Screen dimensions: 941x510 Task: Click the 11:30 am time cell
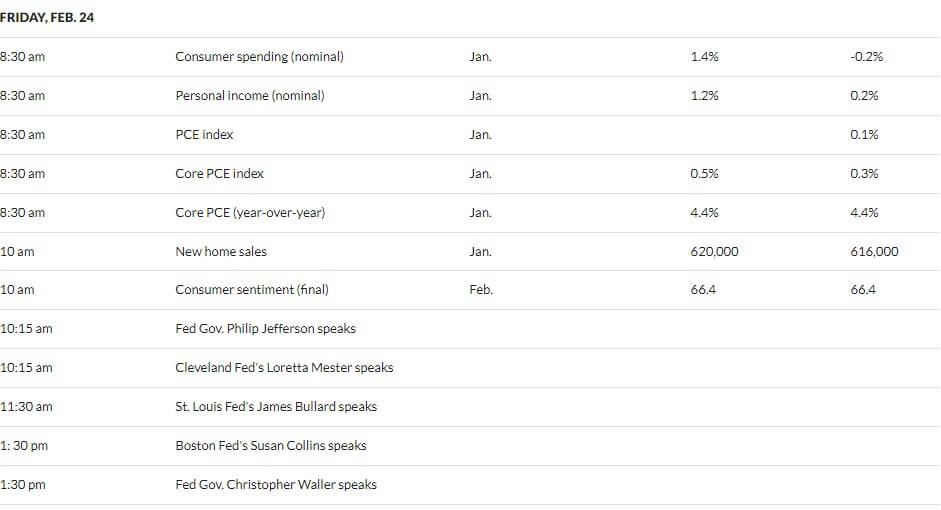tap(26, 406)
